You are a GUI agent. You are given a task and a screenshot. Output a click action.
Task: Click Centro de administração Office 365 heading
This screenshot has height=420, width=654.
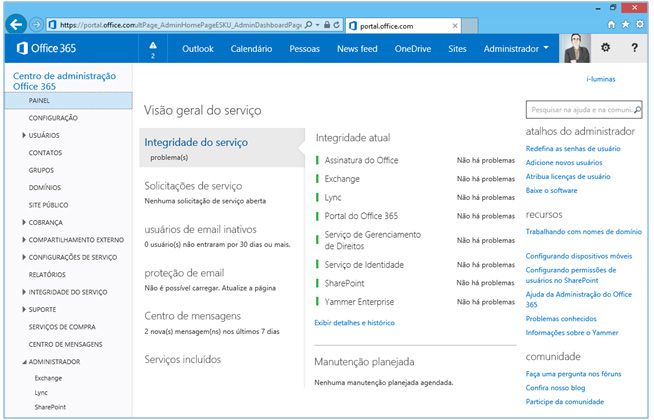(x=64, y=81)
